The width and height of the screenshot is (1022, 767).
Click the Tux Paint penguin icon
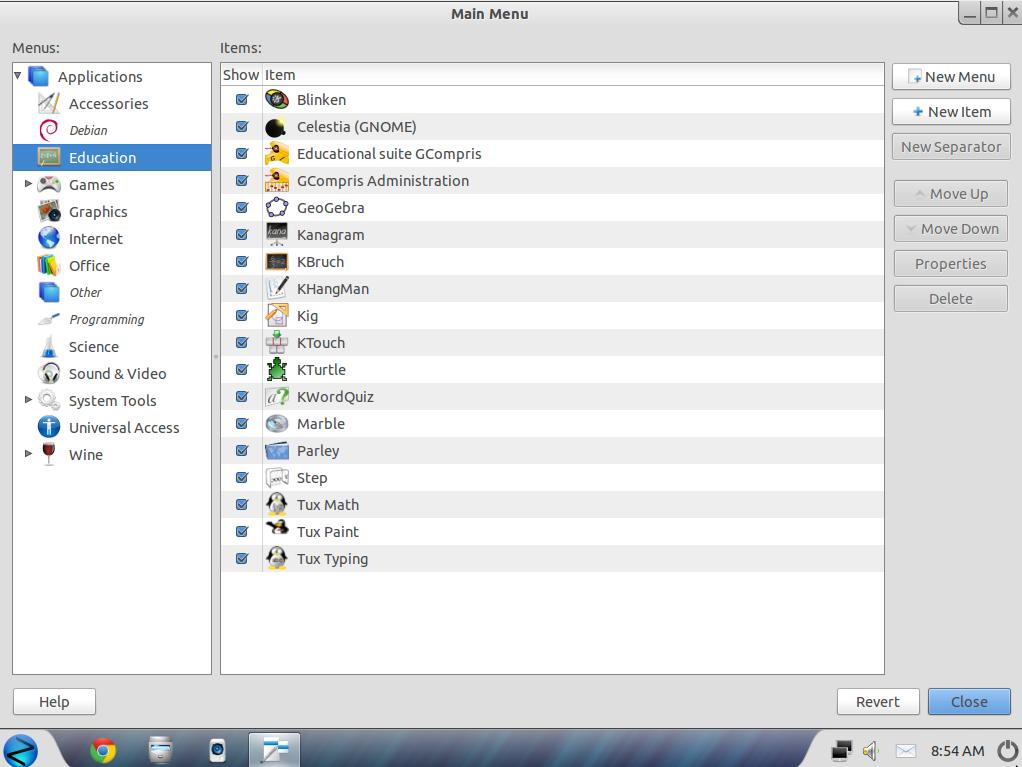click(x=277, y=532)
